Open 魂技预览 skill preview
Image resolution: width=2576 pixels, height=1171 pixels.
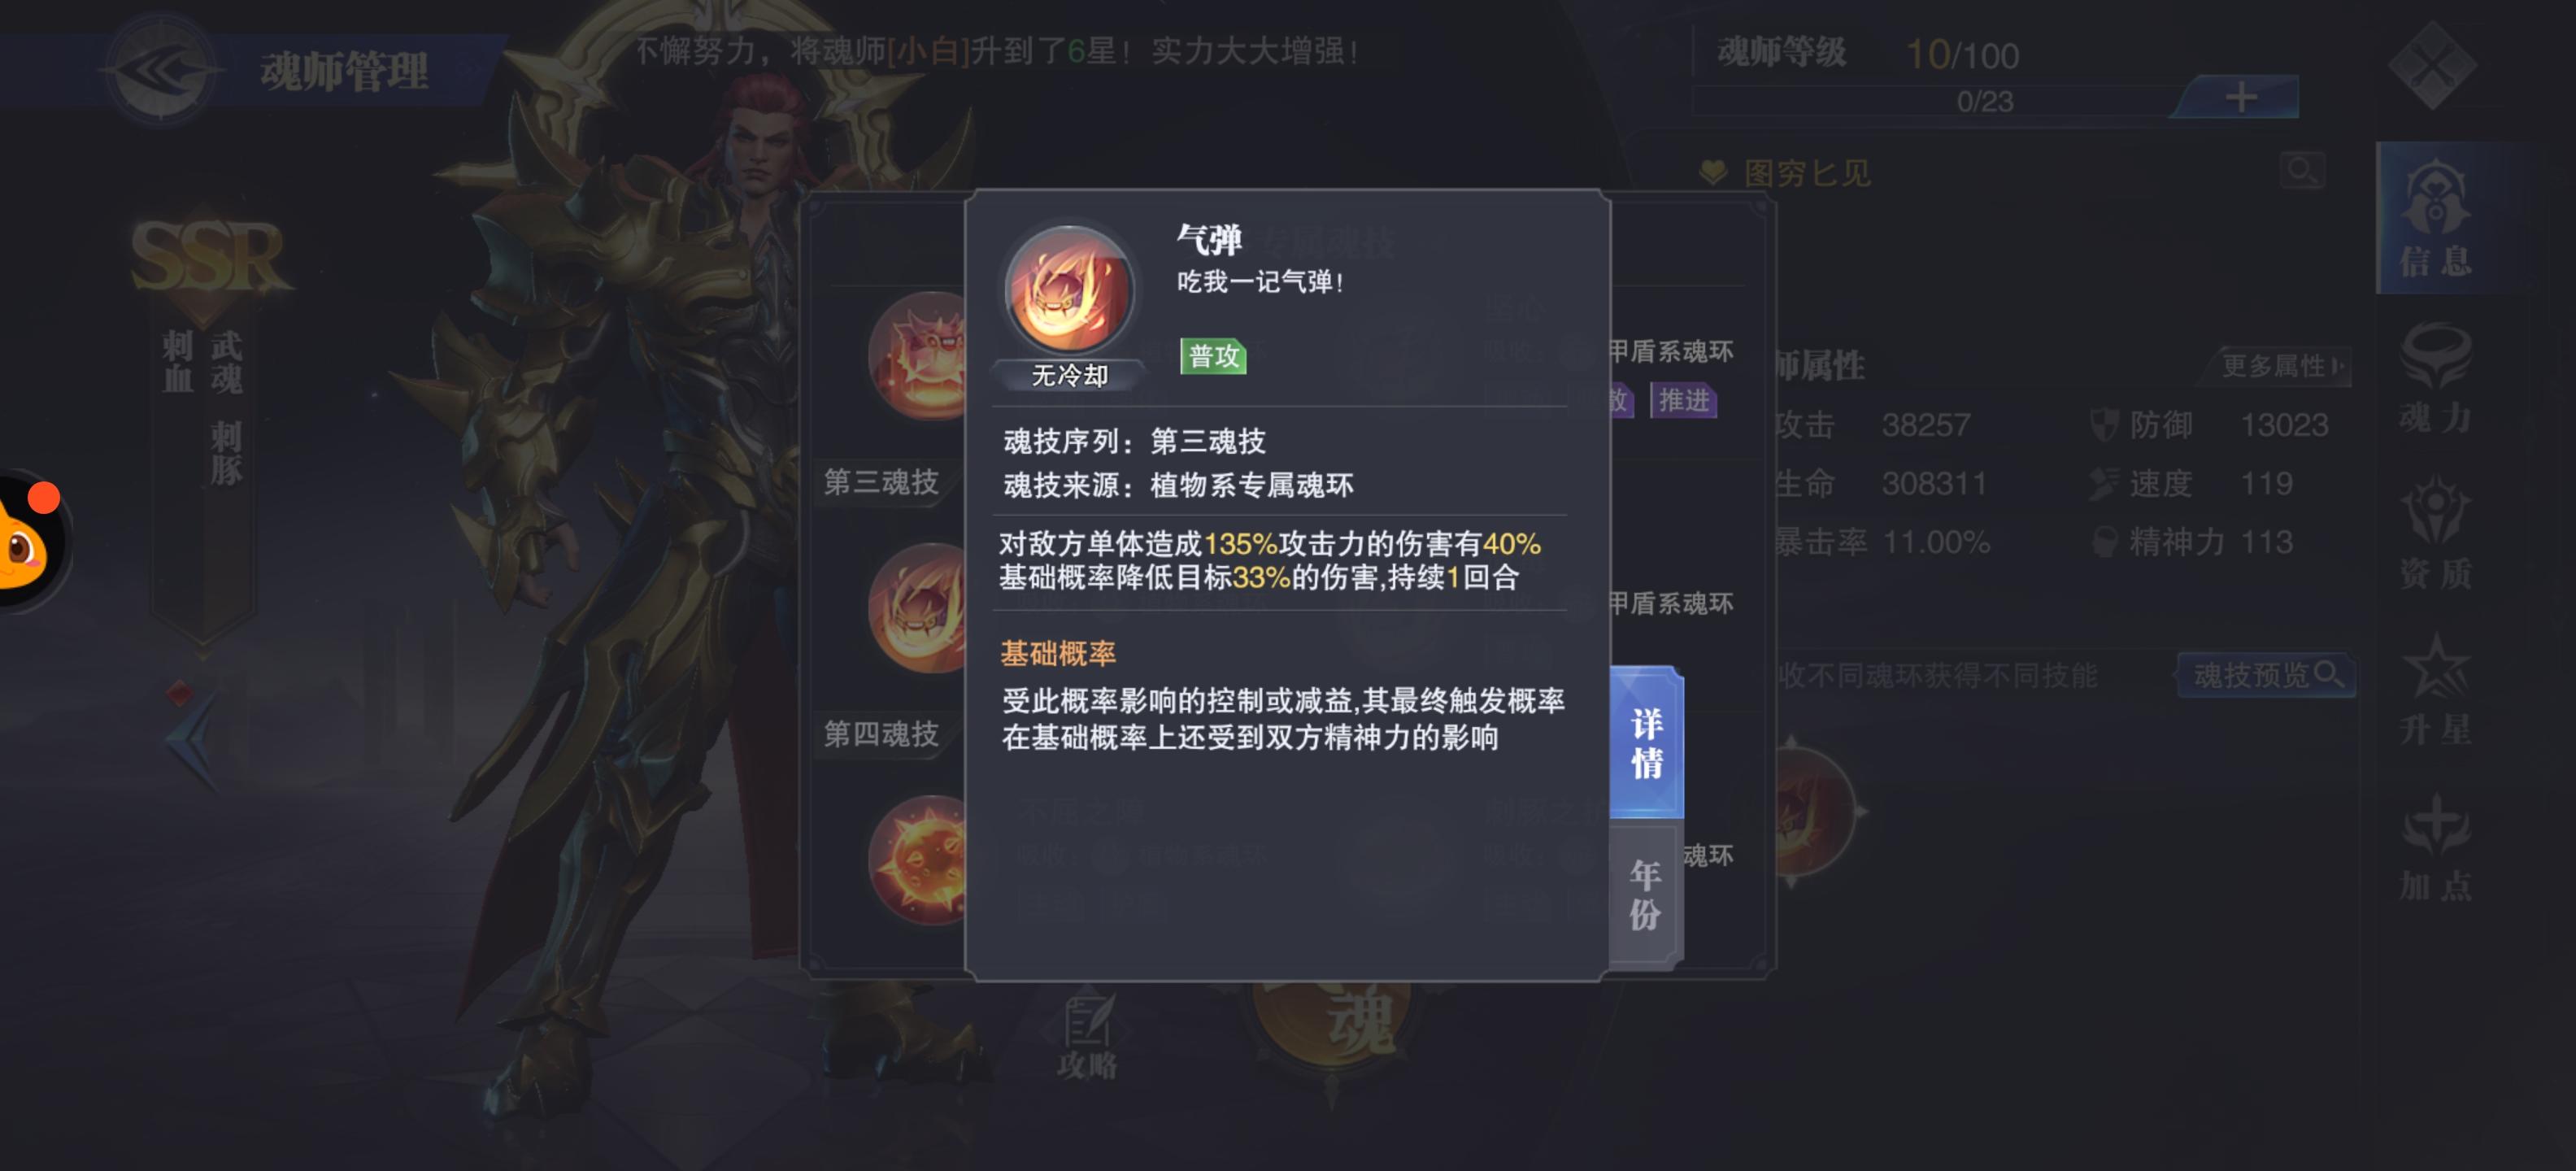point(2266,675)
